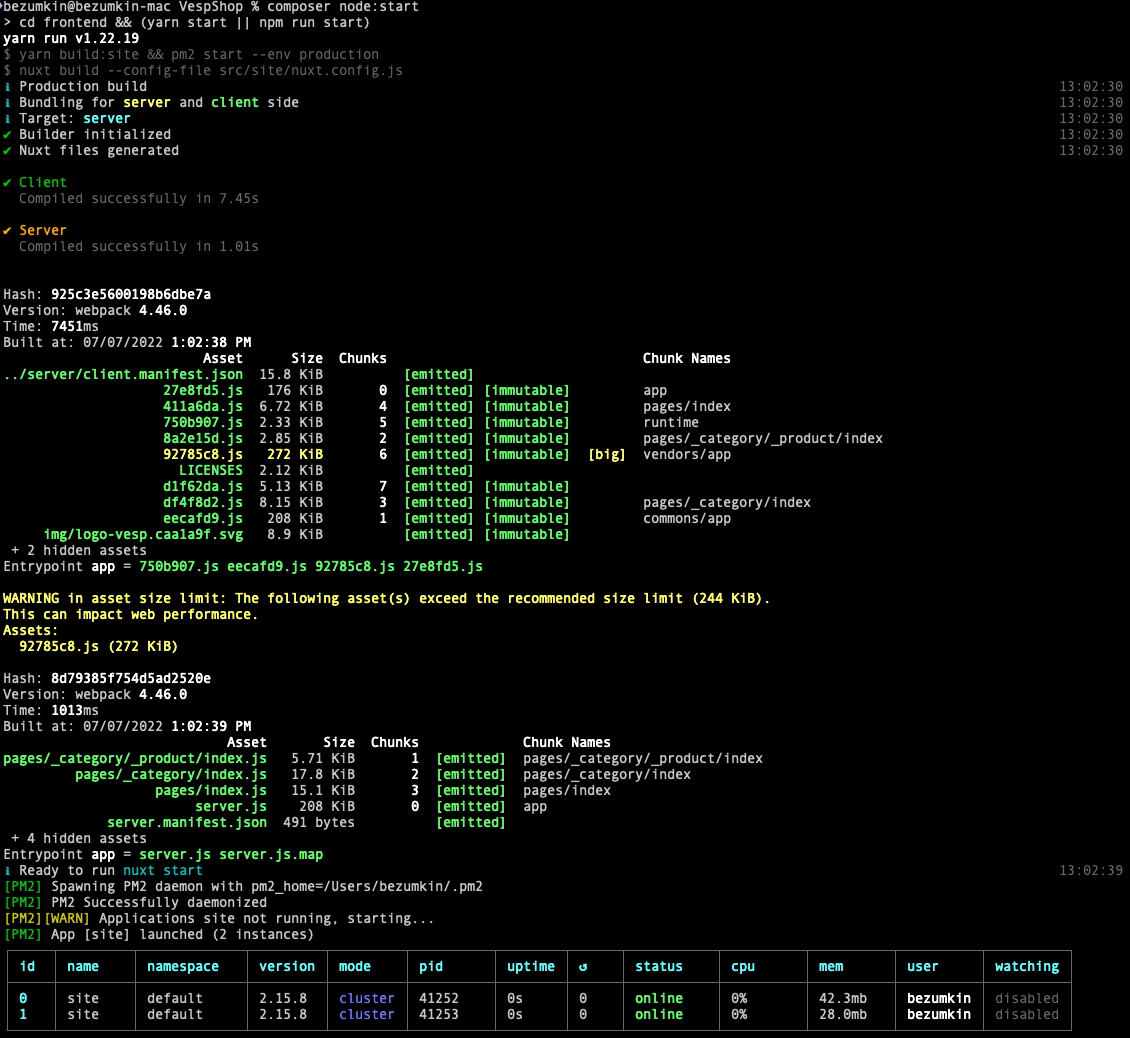Viewport: 1130px width, 1038px height.
Task: Click asset 92785c8.js in the asset table
Action: (x=203, y=454)
